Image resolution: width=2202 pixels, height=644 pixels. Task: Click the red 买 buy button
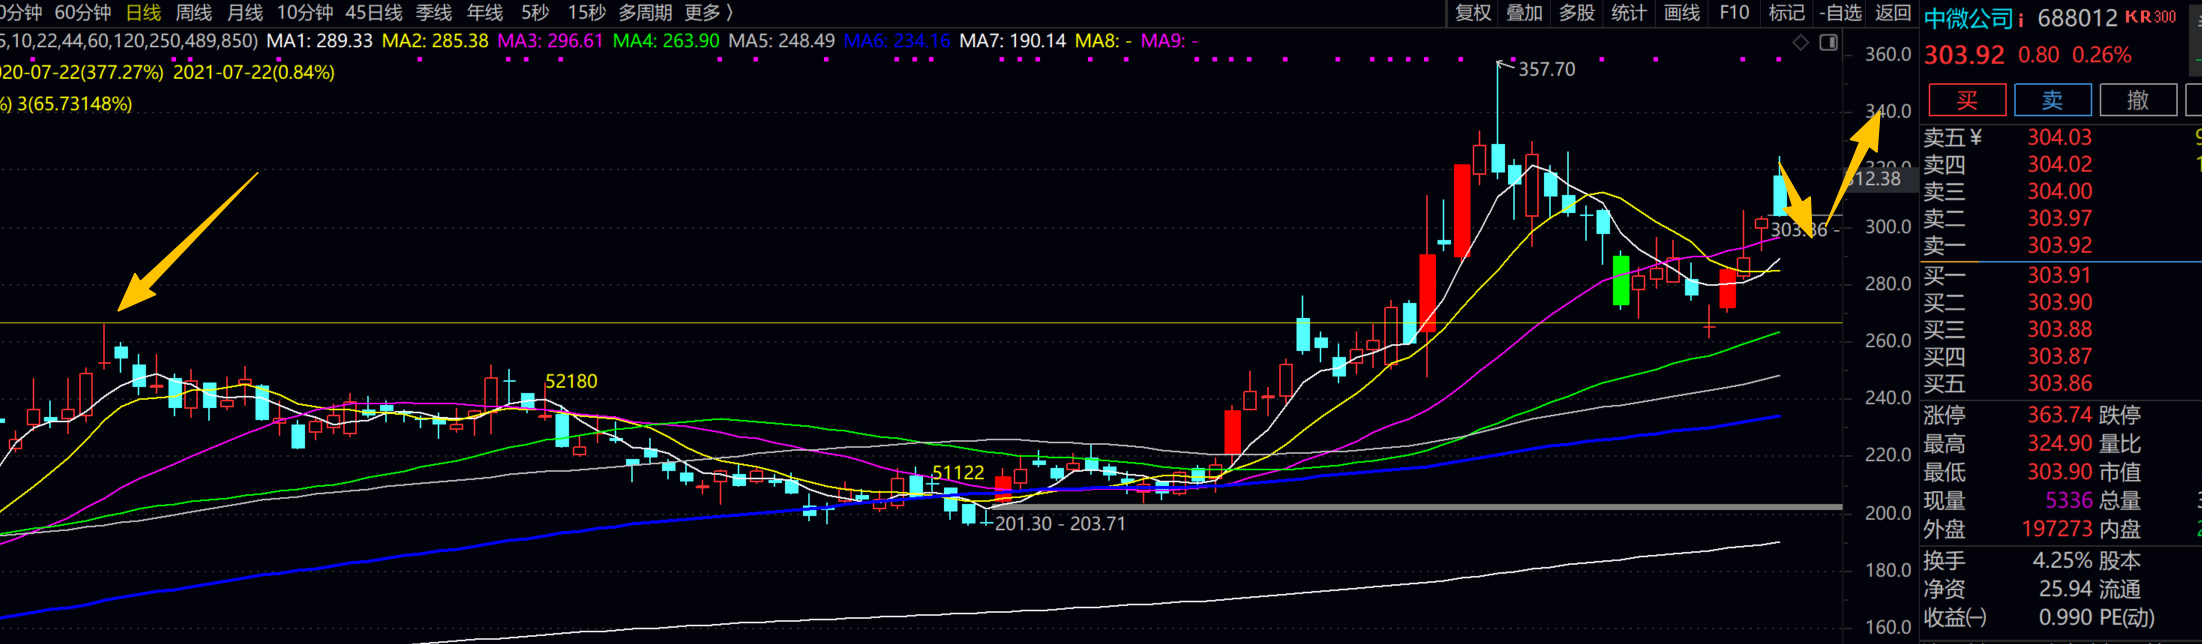tap(1967, 100)
